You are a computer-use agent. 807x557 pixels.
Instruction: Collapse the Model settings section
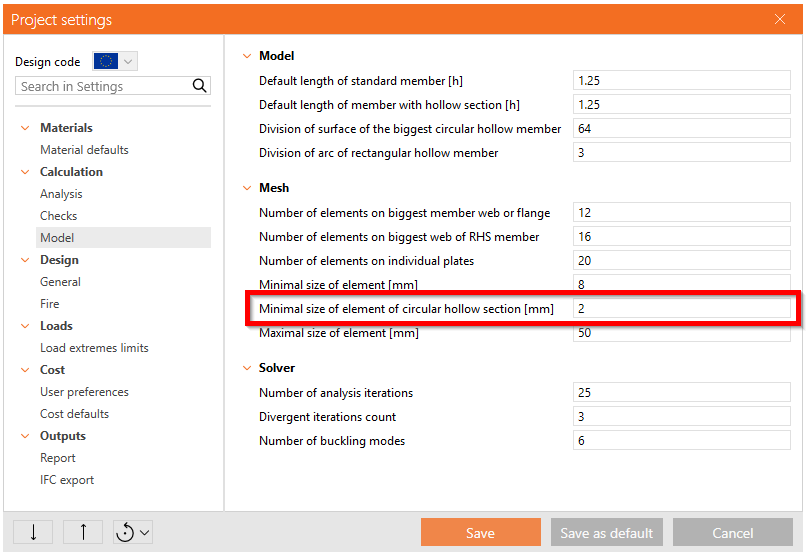click(247, 56)
